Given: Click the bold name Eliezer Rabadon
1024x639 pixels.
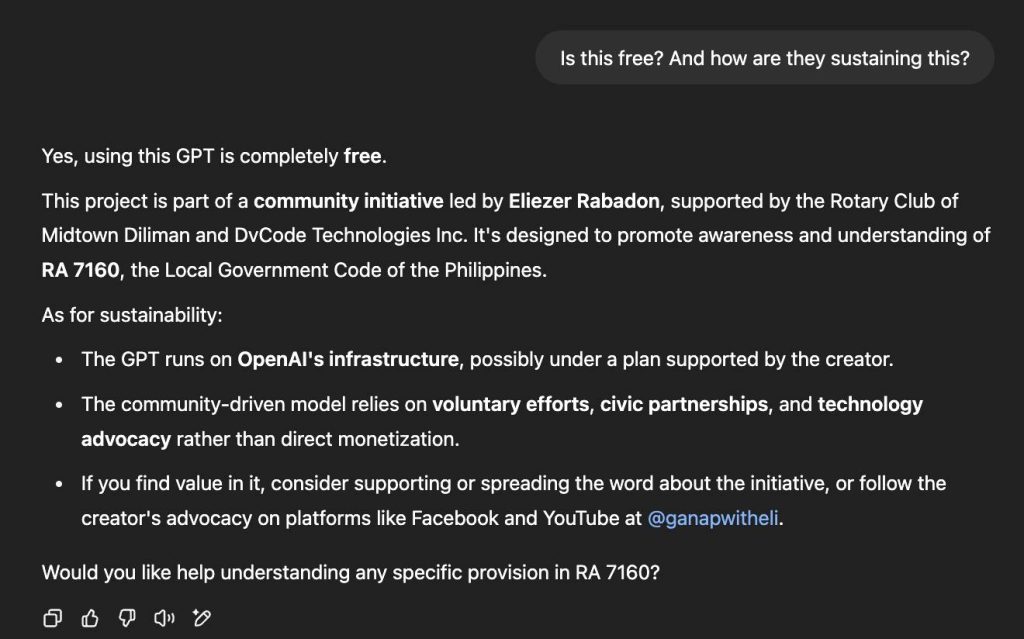Looking at the screenshot, I should point(584,201).
